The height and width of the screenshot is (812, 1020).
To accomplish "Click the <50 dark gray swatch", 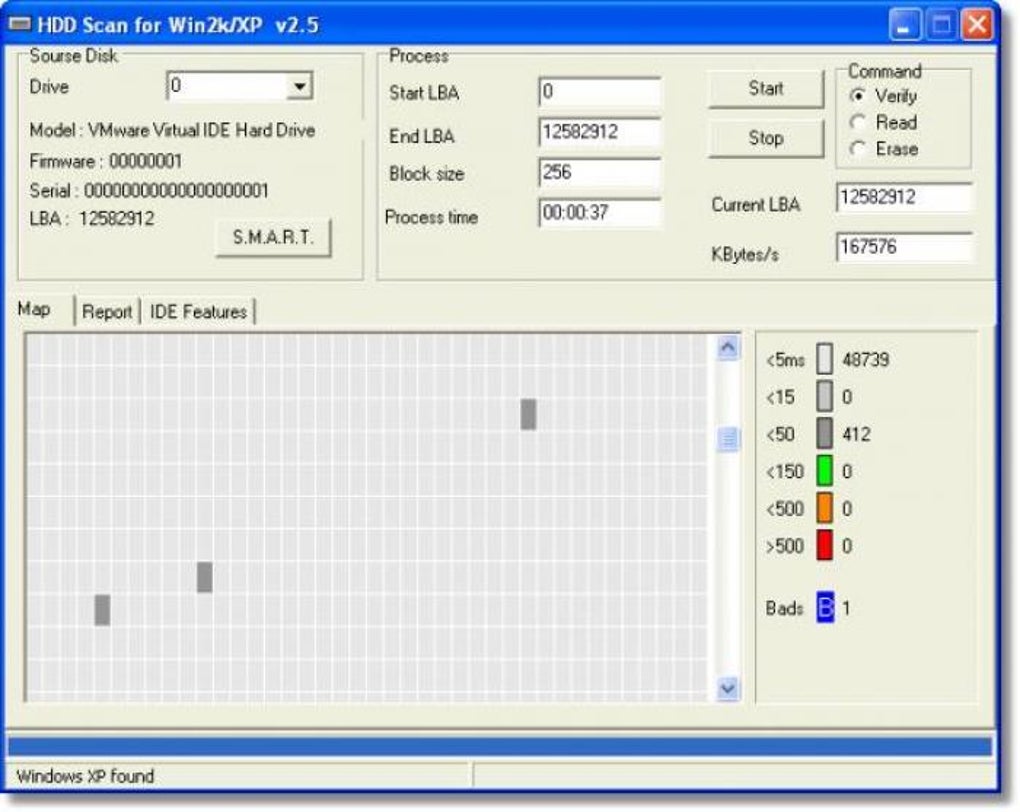I will point(824,434).
